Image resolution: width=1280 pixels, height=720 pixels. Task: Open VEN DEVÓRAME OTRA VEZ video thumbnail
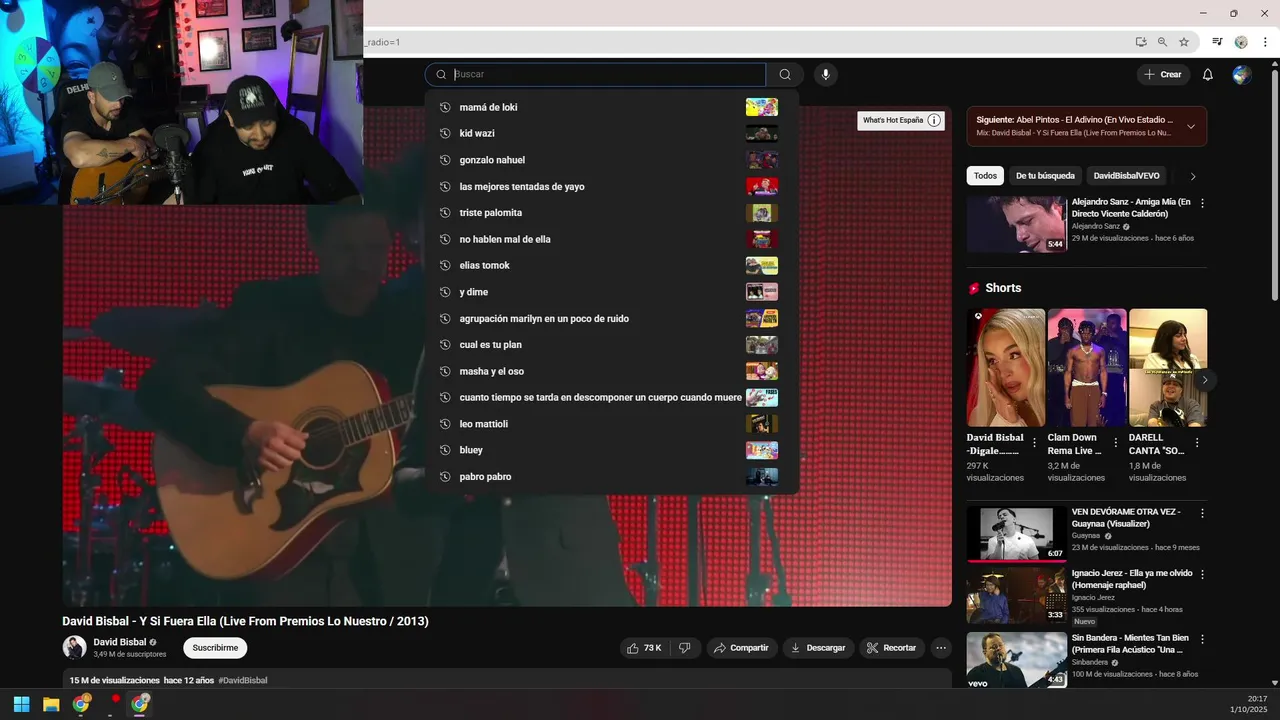[x=1016, y=534]
